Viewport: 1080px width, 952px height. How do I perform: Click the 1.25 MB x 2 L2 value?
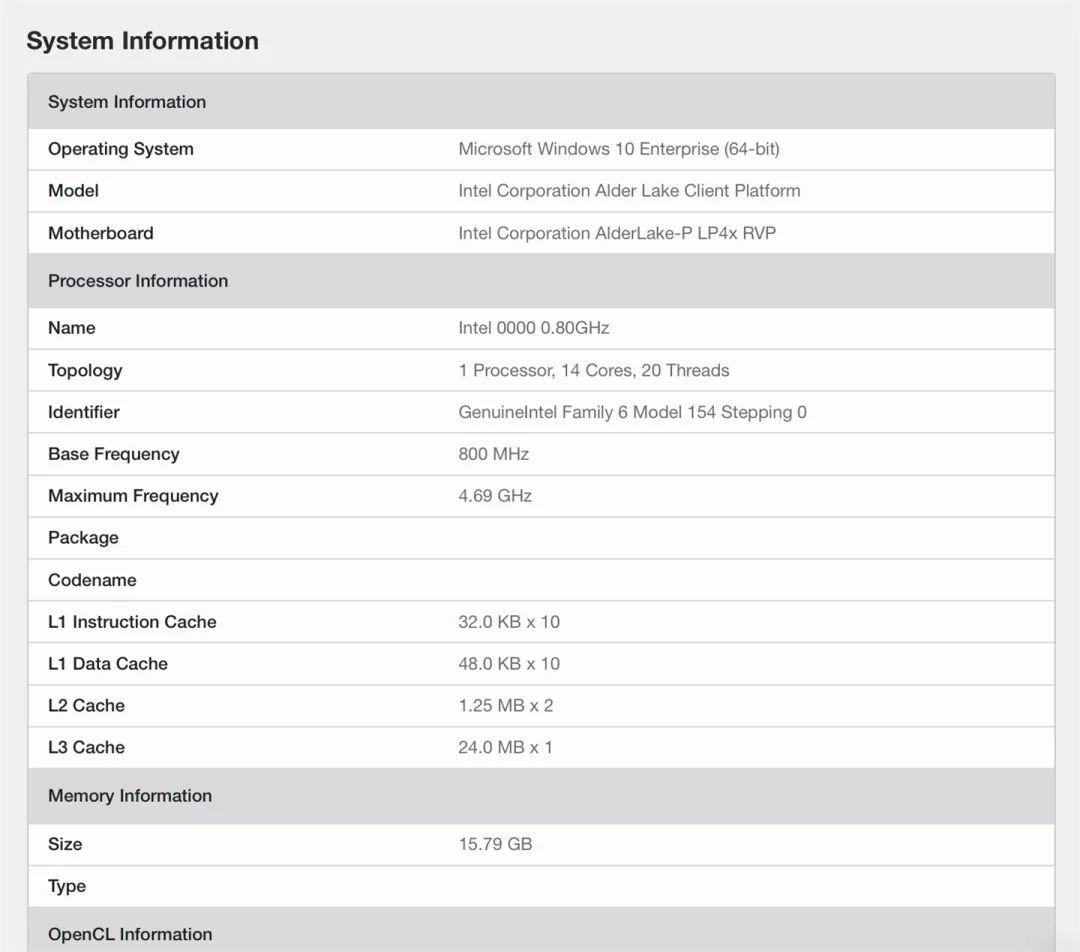click(x=505, y=706)
